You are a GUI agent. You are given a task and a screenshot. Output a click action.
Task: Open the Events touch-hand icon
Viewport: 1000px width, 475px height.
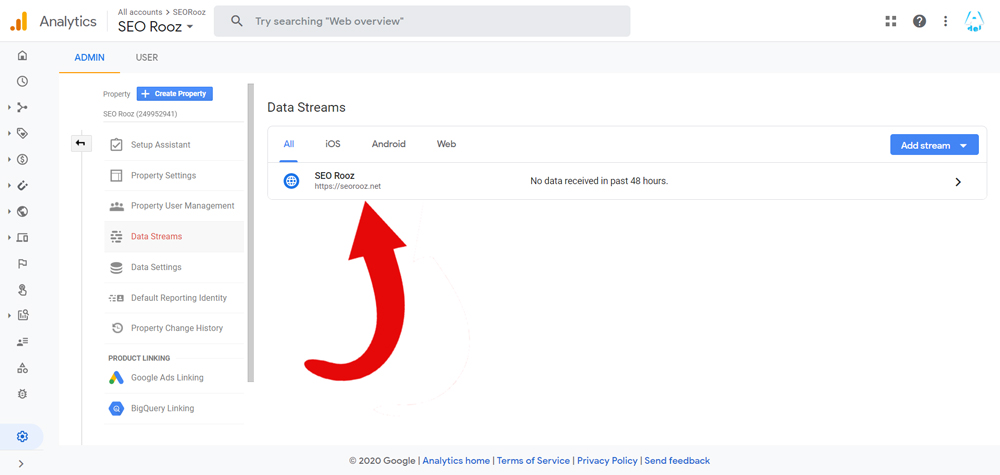(x=22, y=290)
